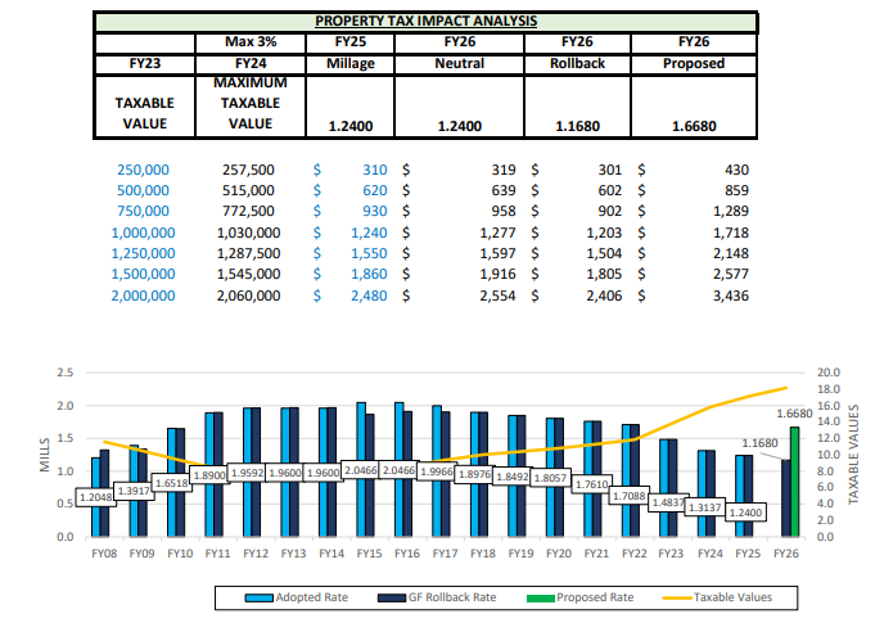Click the 1,805 rollback tax amount
This screenshot has height=641, width=875.
[x=604, y=274]
